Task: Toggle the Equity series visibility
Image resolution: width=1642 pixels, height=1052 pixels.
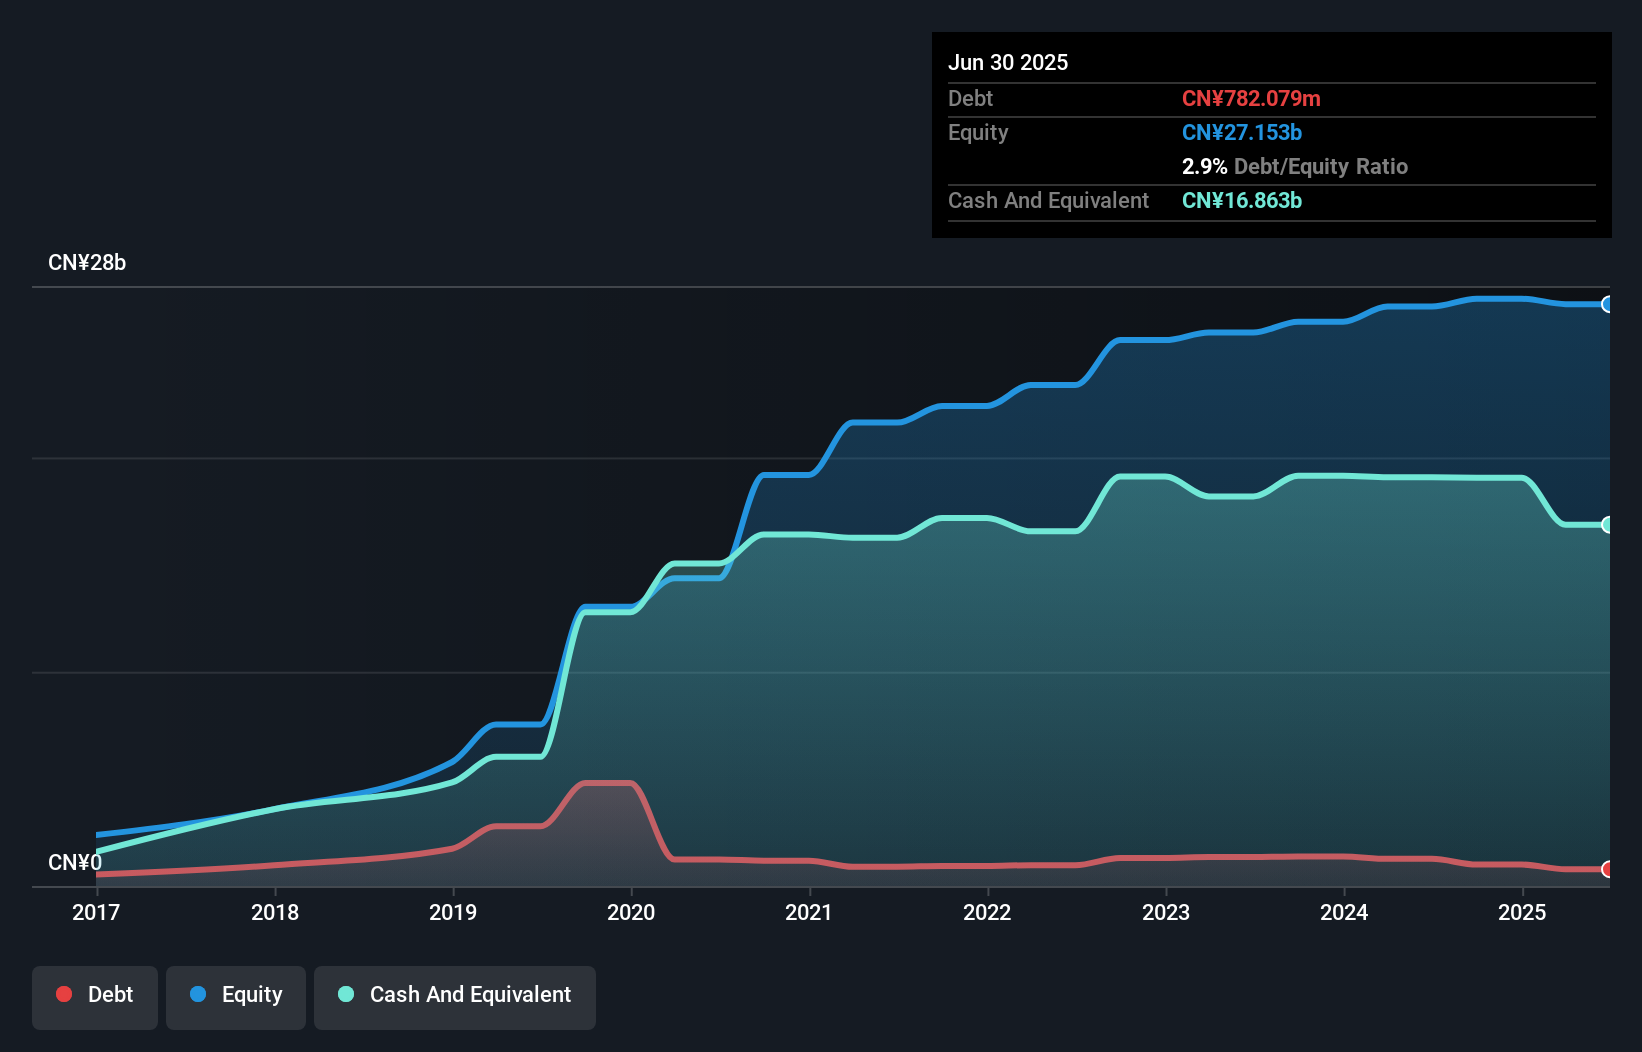Action: pyautogui.click(x=236, y=996)
